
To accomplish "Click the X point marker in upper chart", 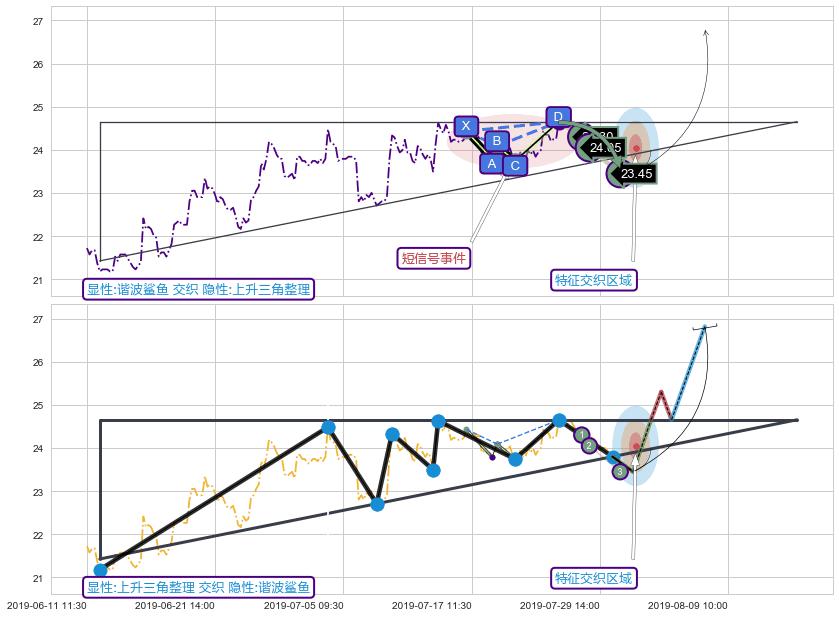I will pos(466,126).
